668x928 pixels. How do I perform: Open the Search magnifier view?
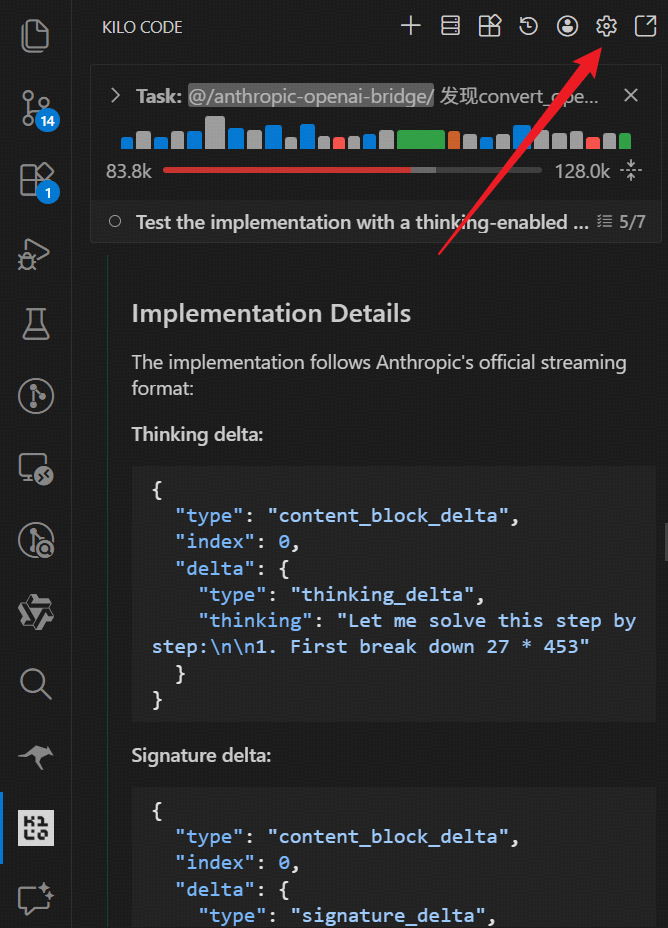35,684
